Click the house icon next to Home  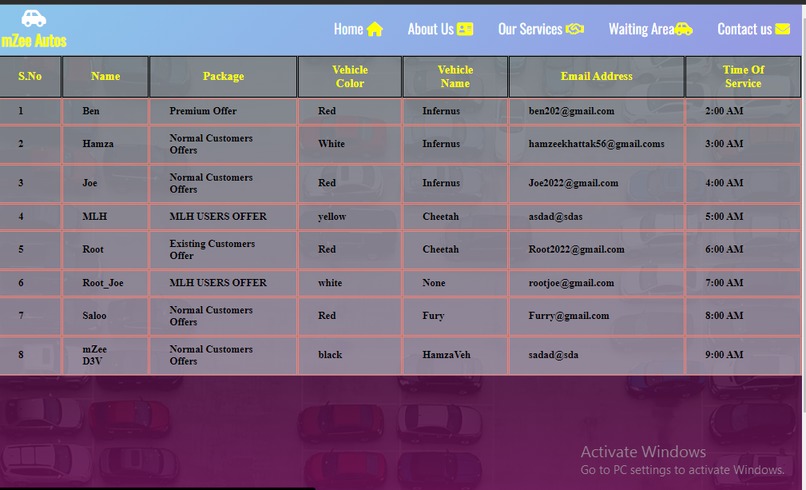375,29
